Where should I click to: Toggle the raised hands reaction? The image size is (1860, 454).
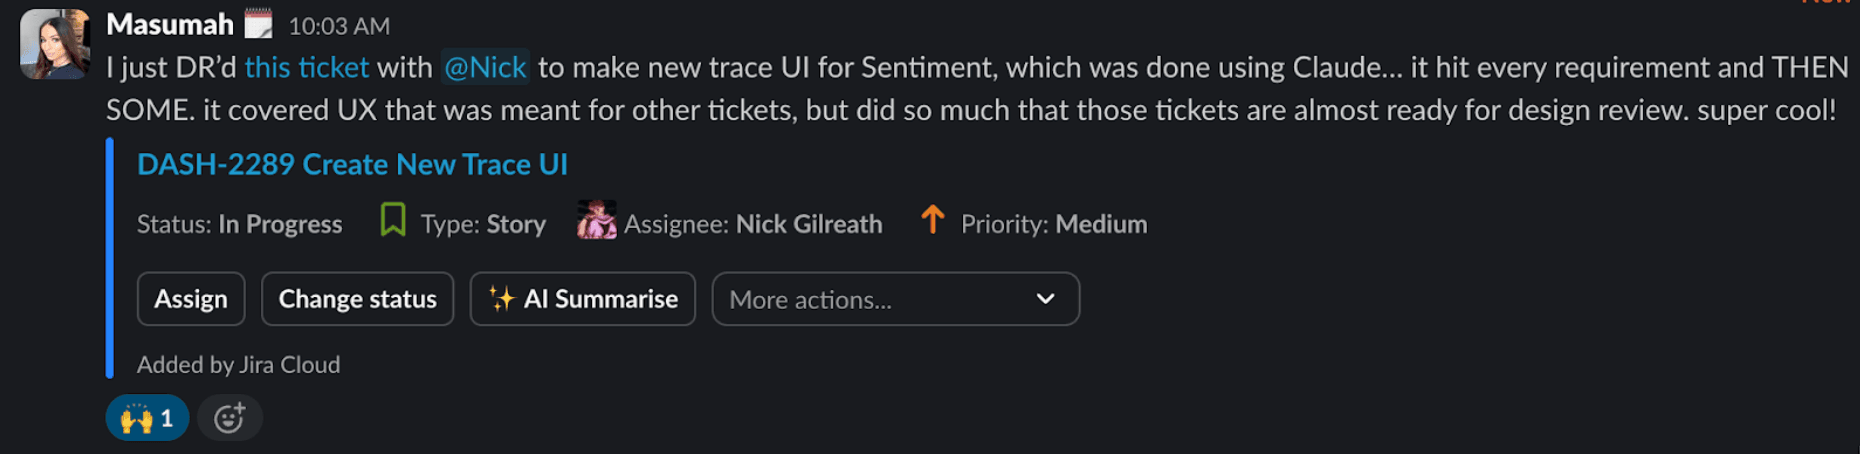147,418
